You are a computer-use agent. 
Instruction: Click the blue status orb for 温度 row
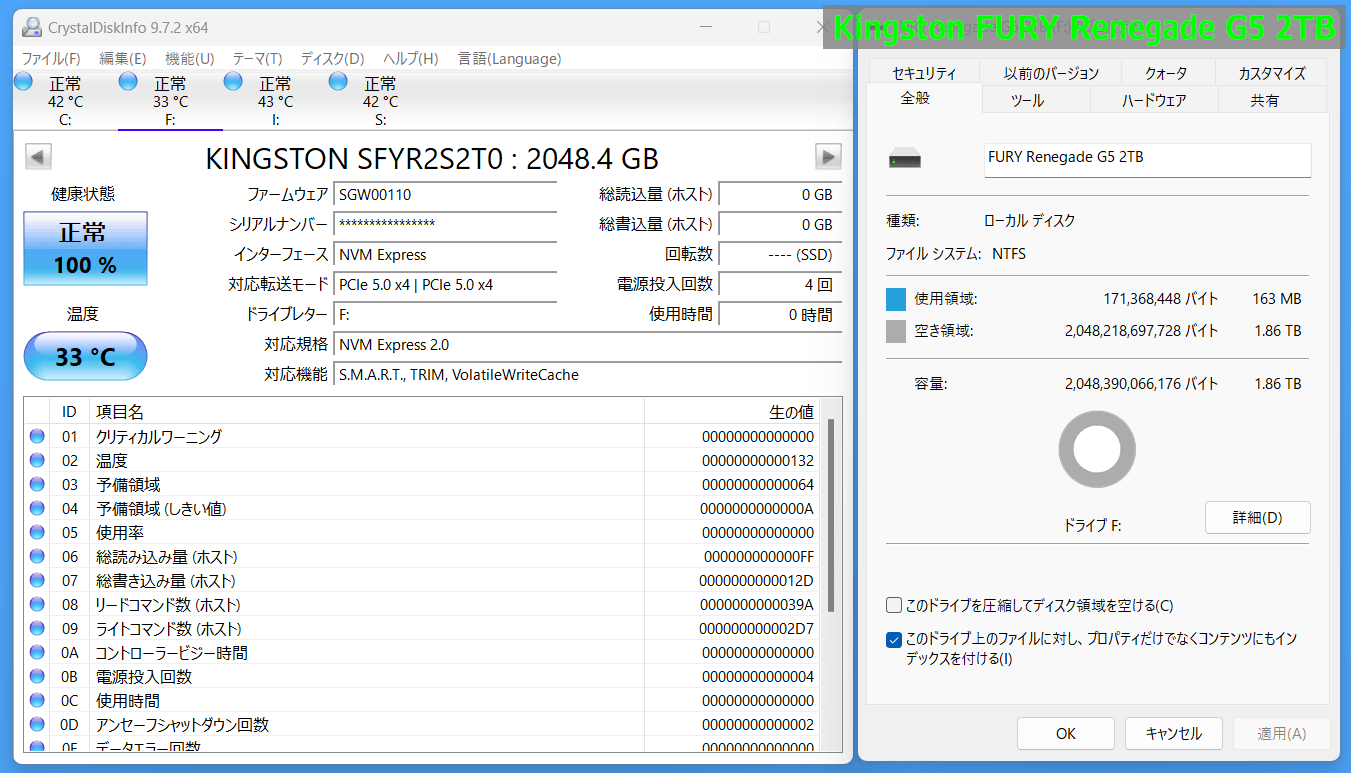[x=37, y=461]
